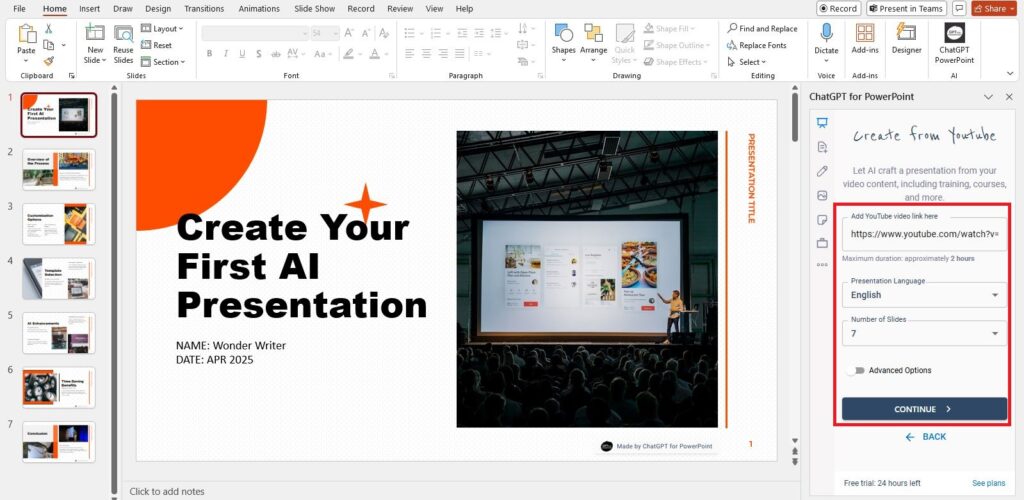Click the image icon in ChatGPT sidebar

822,195
